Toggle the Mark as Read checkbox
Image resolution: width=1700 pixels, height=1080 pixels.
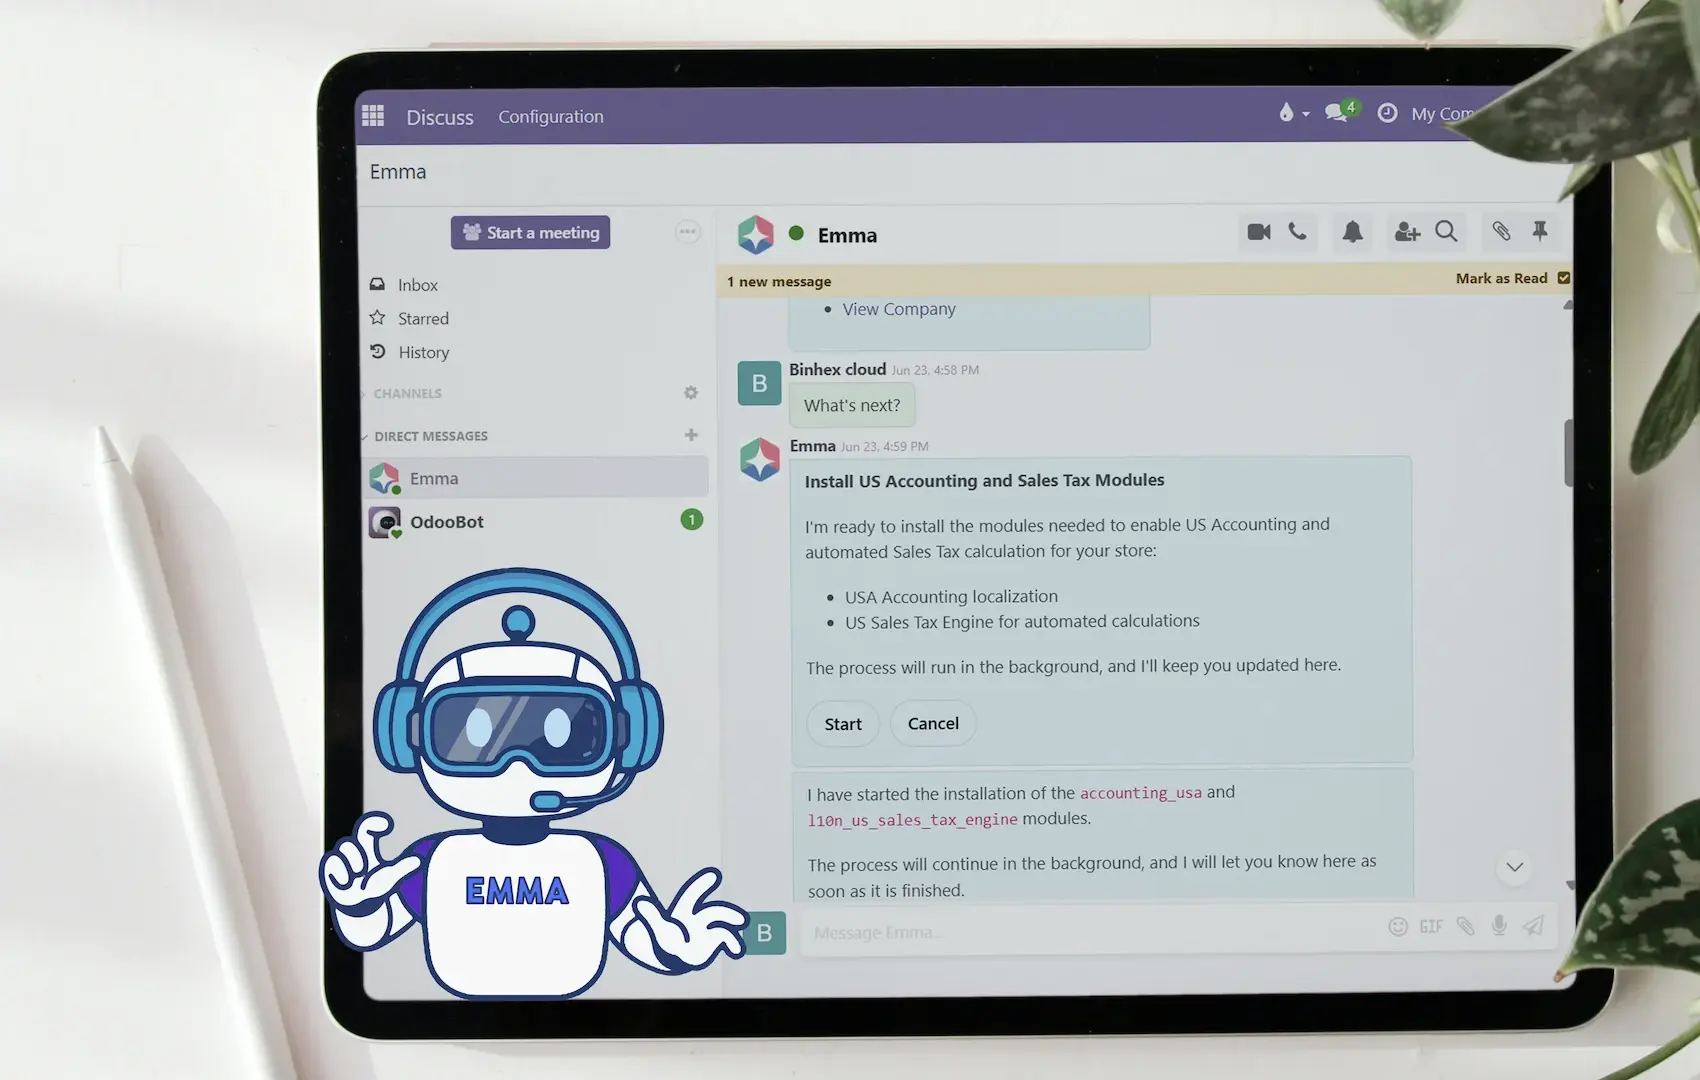tap(1564, 278)
